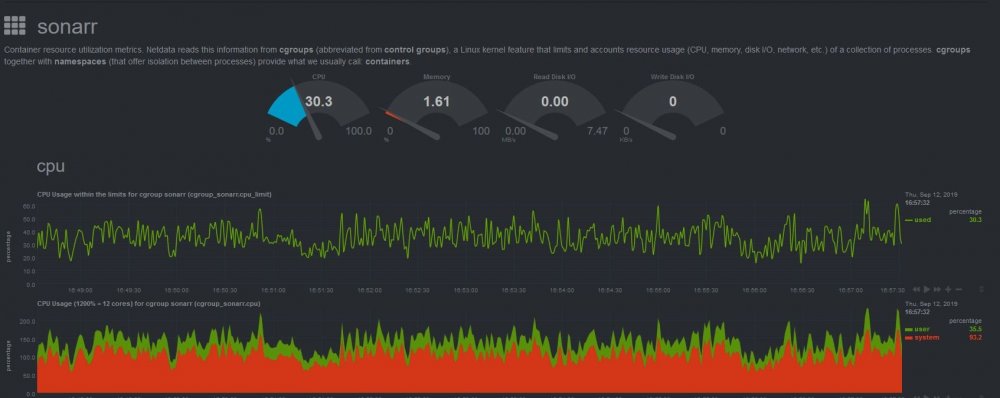Click the 100.0 maximum of the CPU gauge

[x=358, y=131]
